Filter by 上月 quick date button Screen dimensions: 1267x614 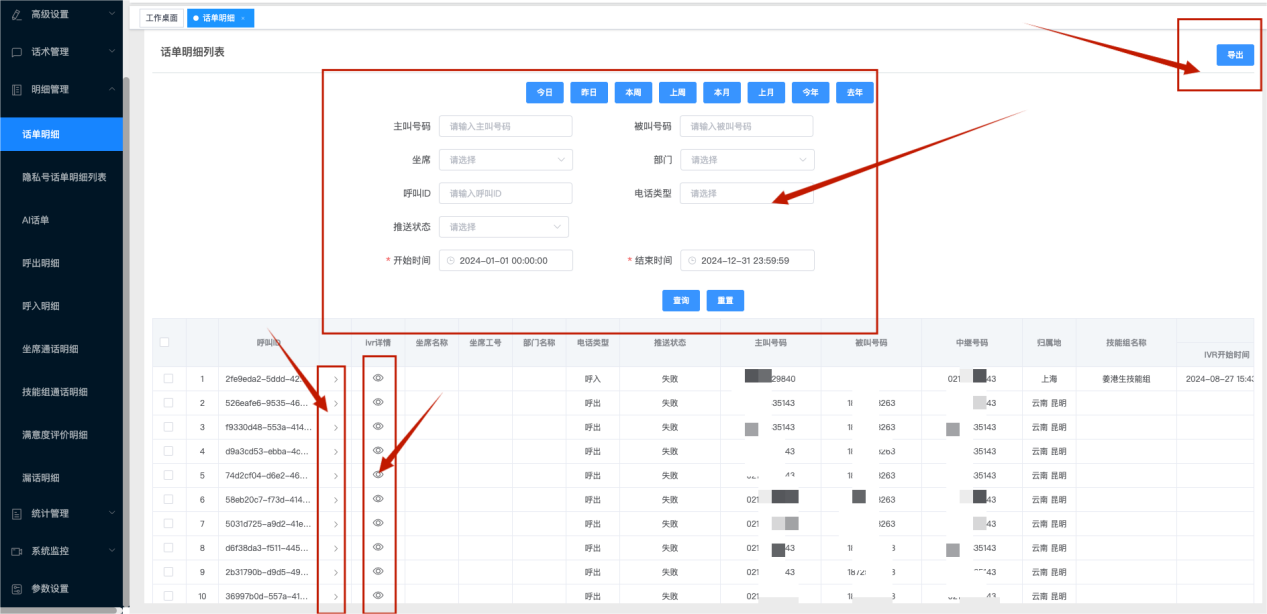(x=766, y=92)
